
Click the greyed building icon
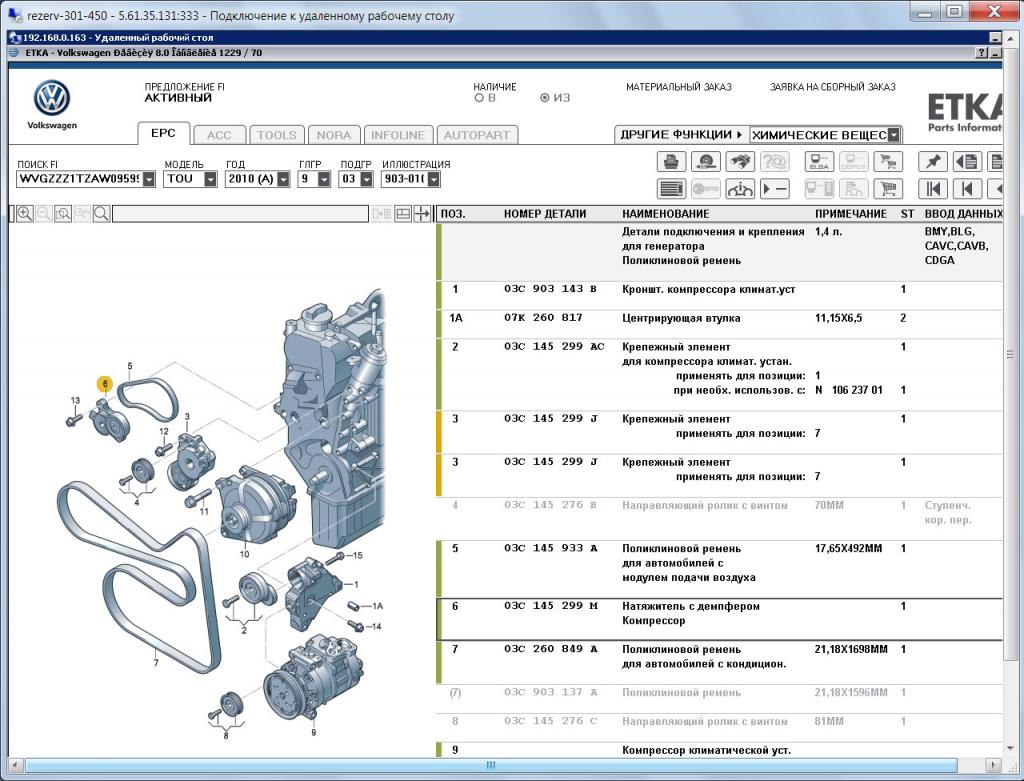coord(853,189)
